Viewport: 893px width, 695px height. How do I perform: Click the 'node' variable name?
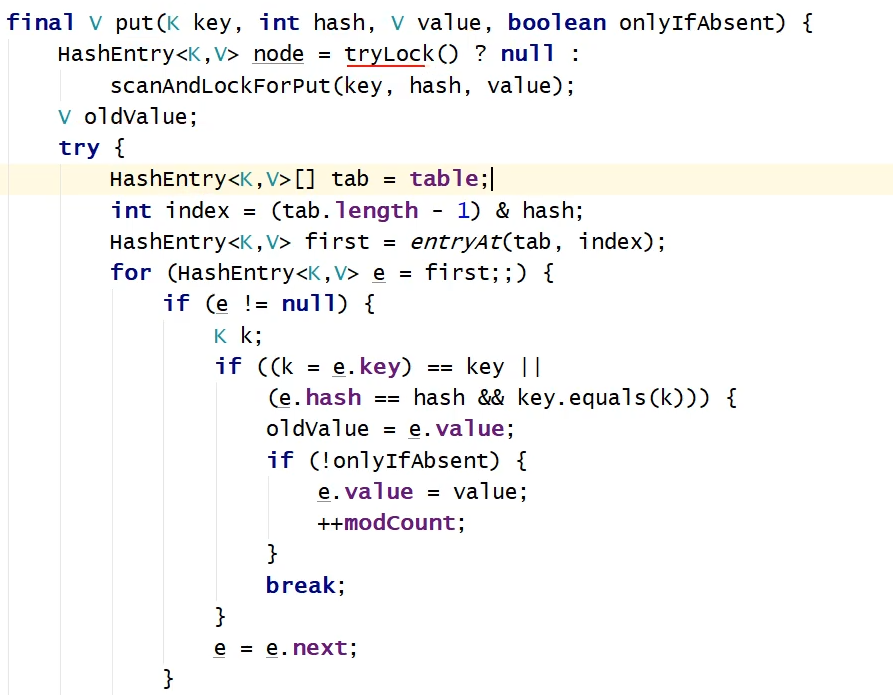pos(278,55)
